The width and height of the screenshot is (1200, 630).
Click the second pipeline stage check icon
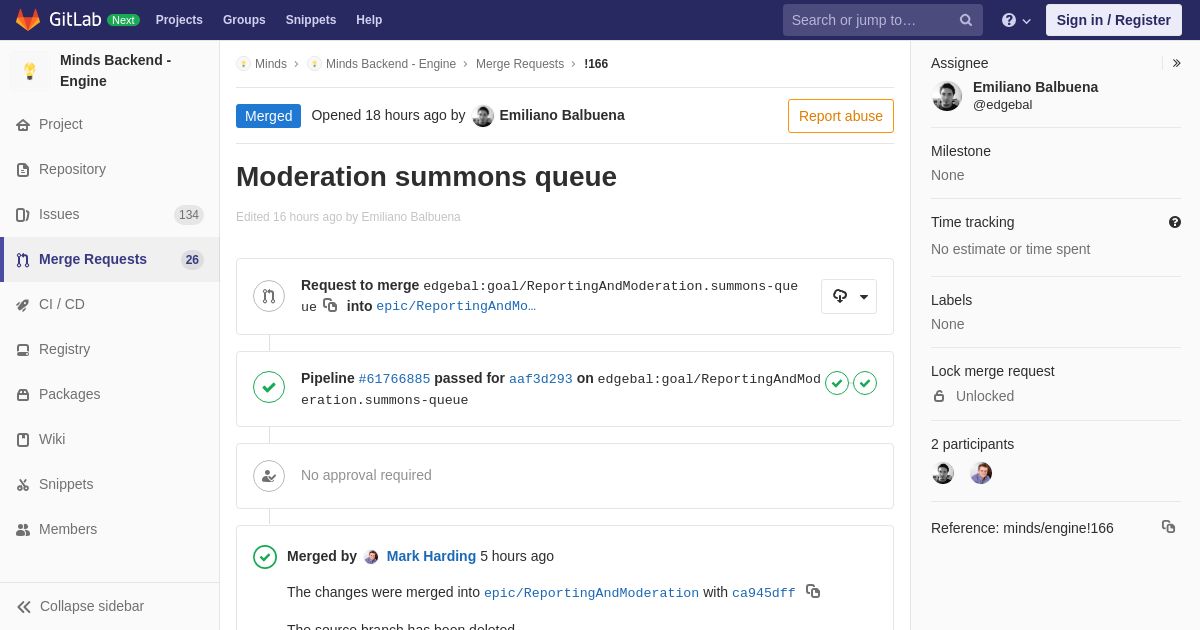click(x=865, y=383)
